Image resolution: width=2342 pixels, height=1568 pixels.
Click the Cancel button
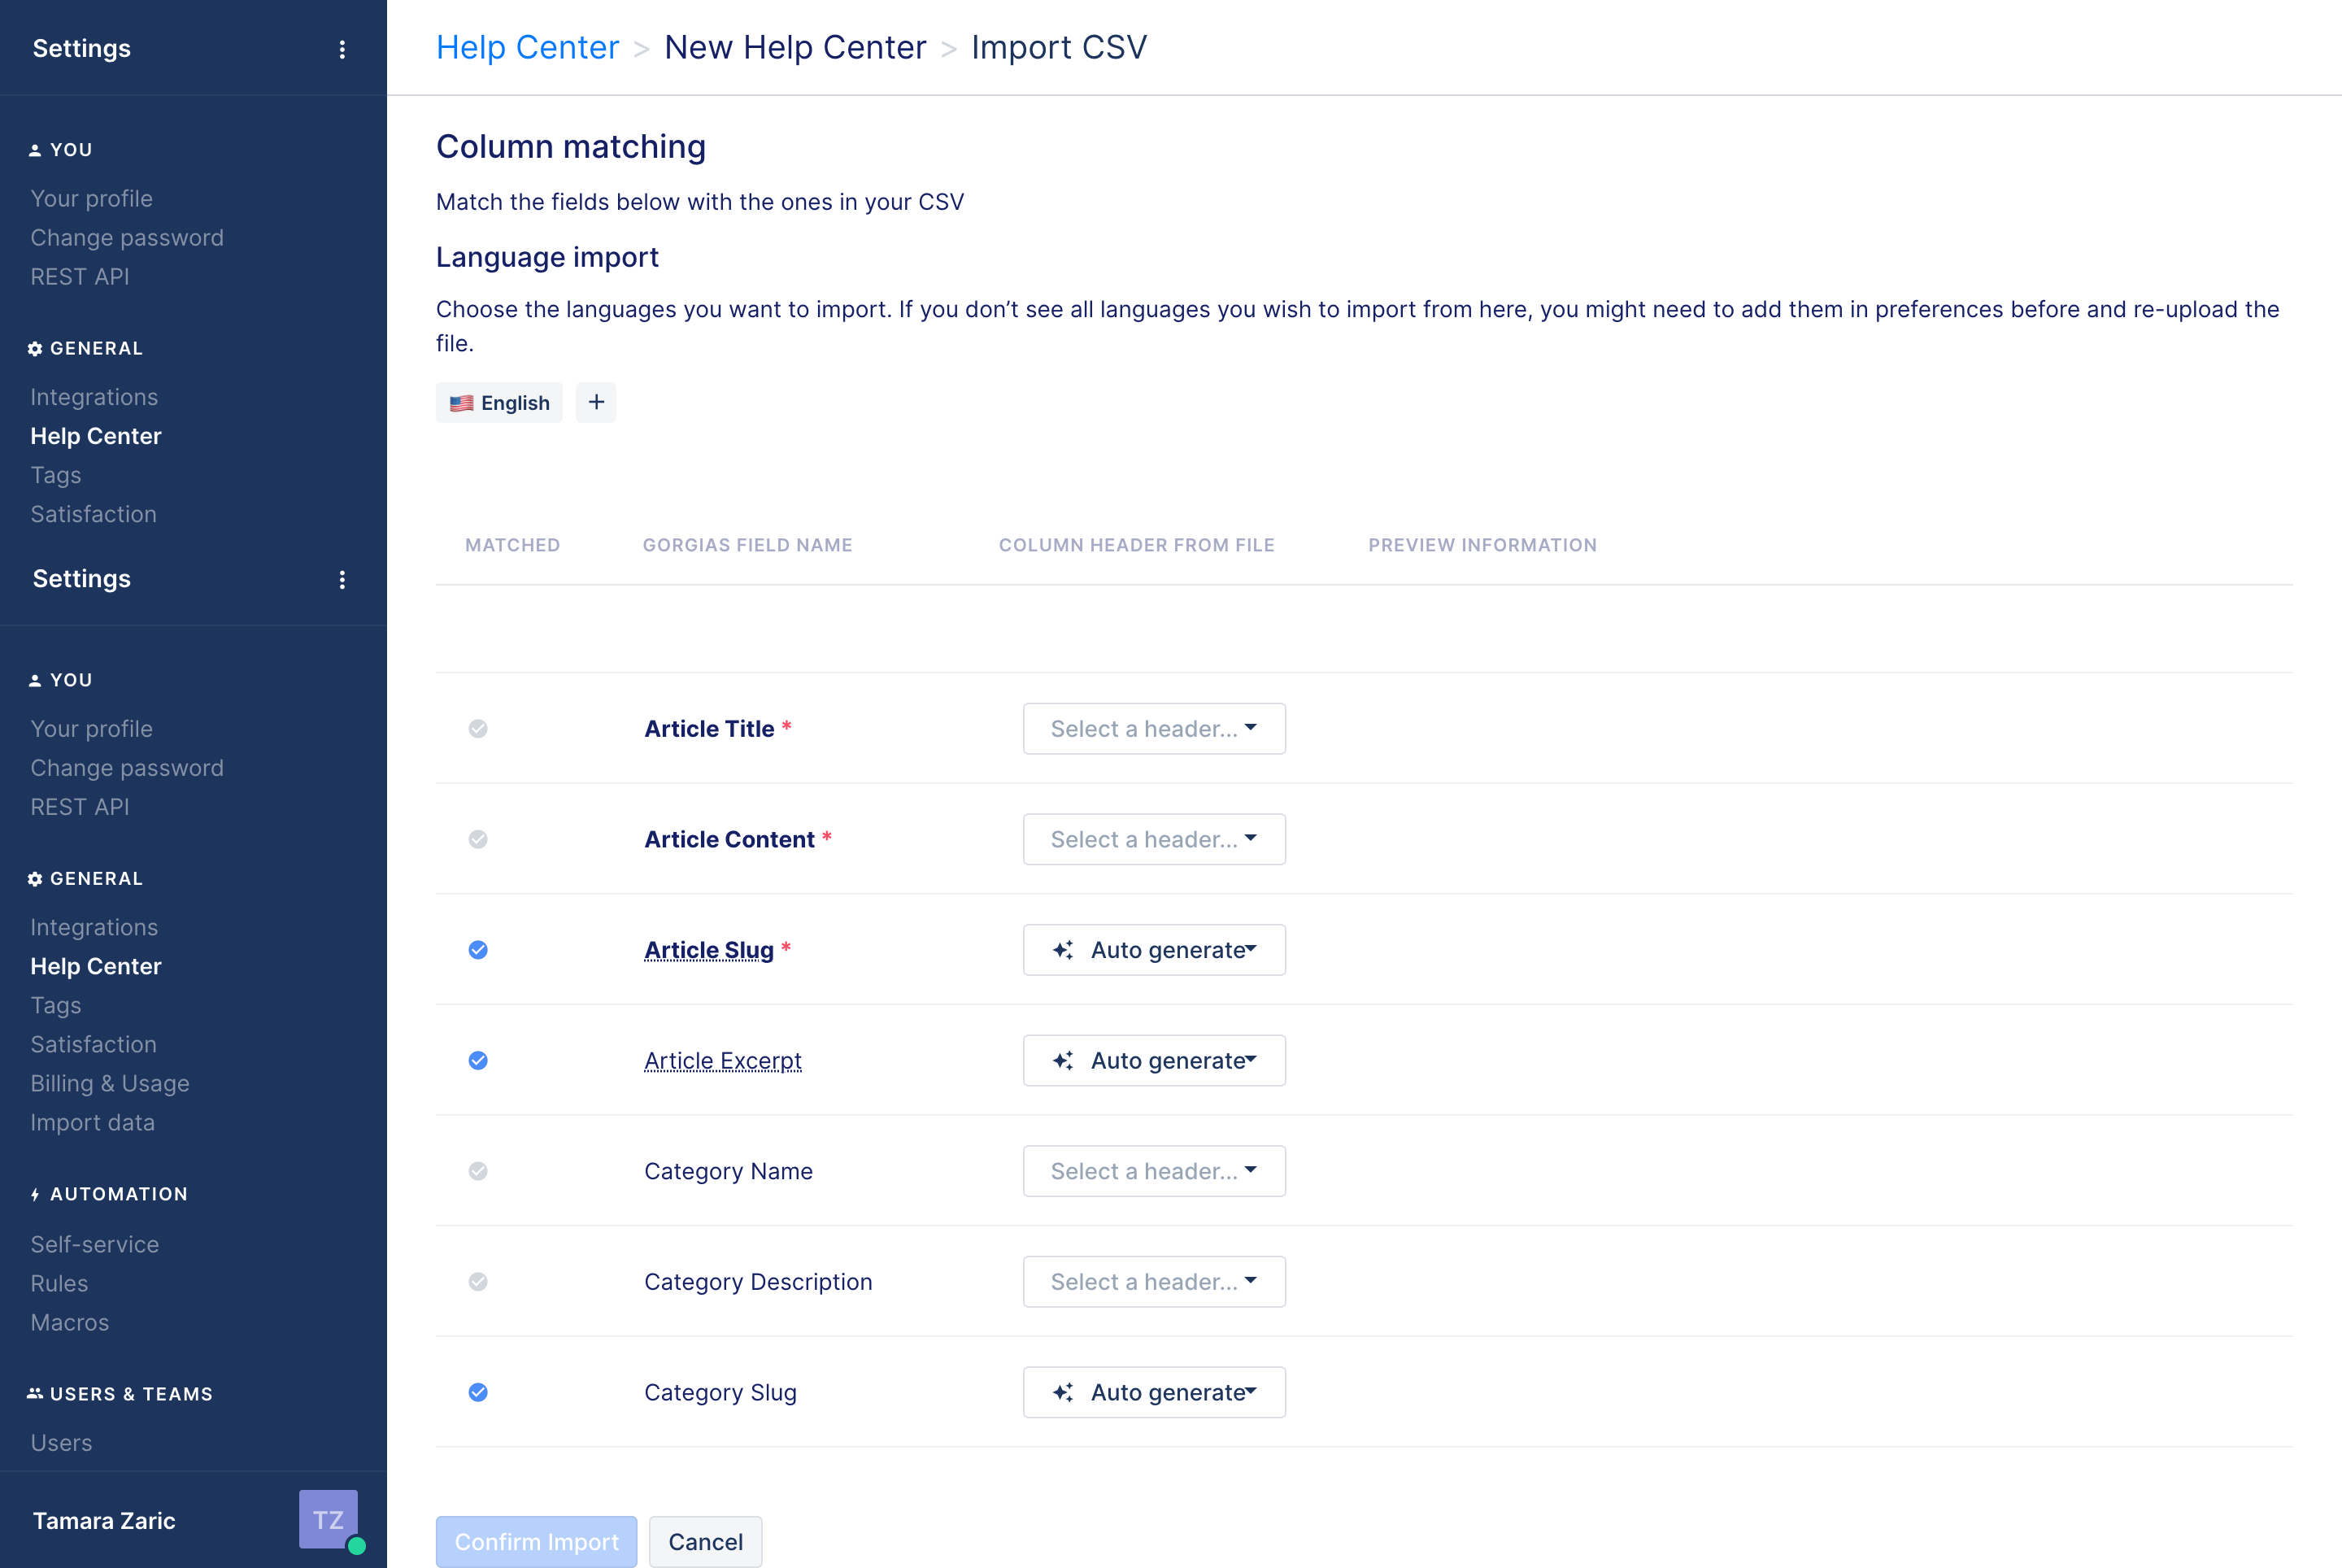705,1541
